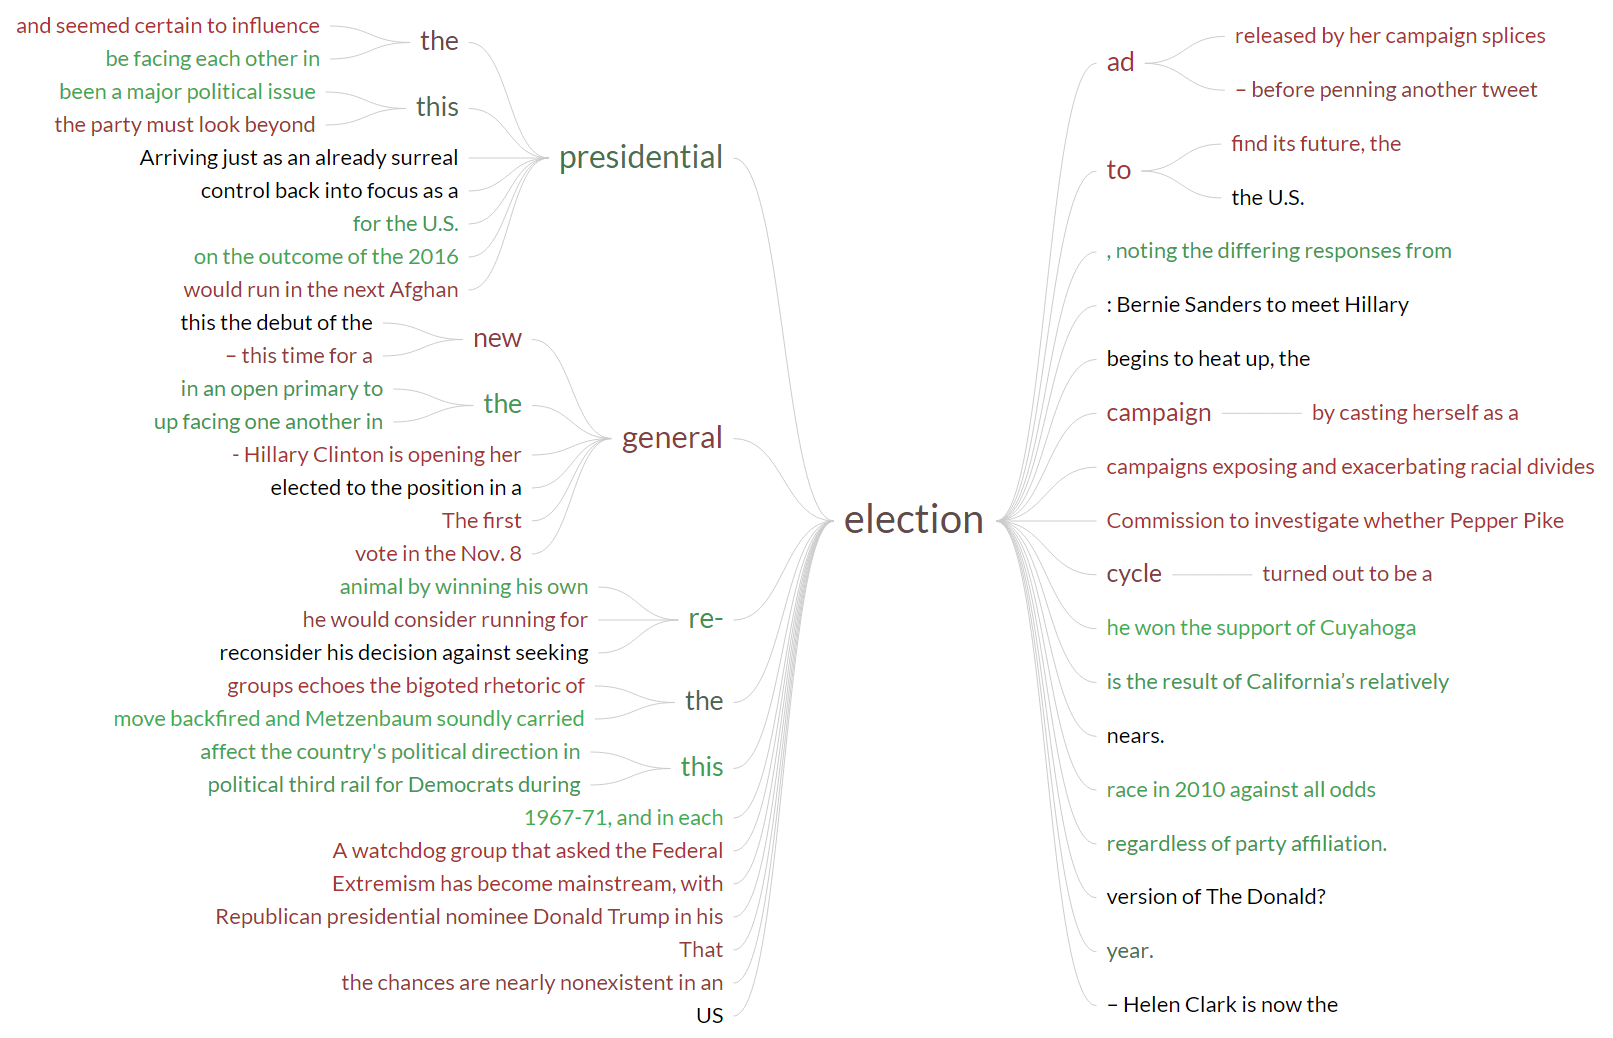Click phrase "he won the support of Cuyahoga"

(x=1261, y=628)
